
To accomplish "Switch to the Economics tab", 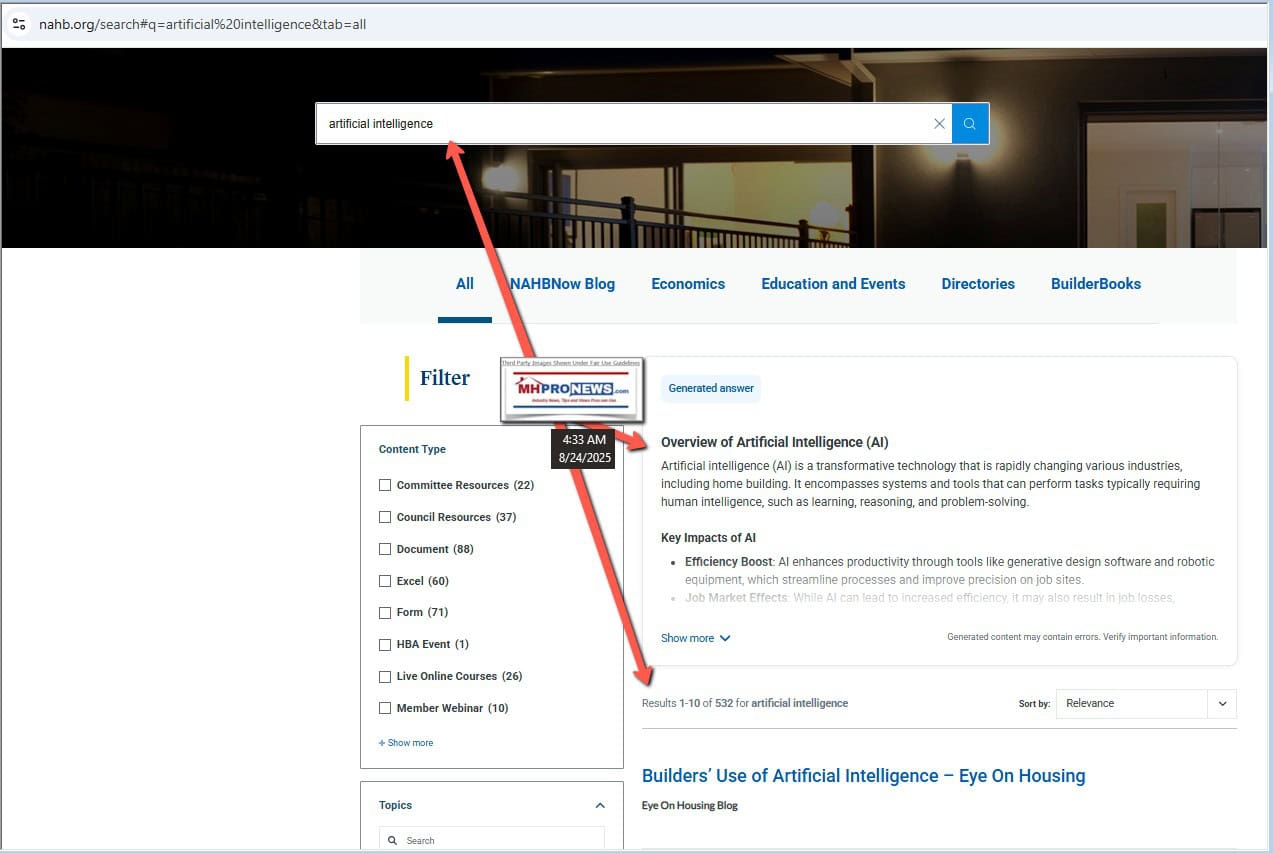I will click(x=688, y=284).
